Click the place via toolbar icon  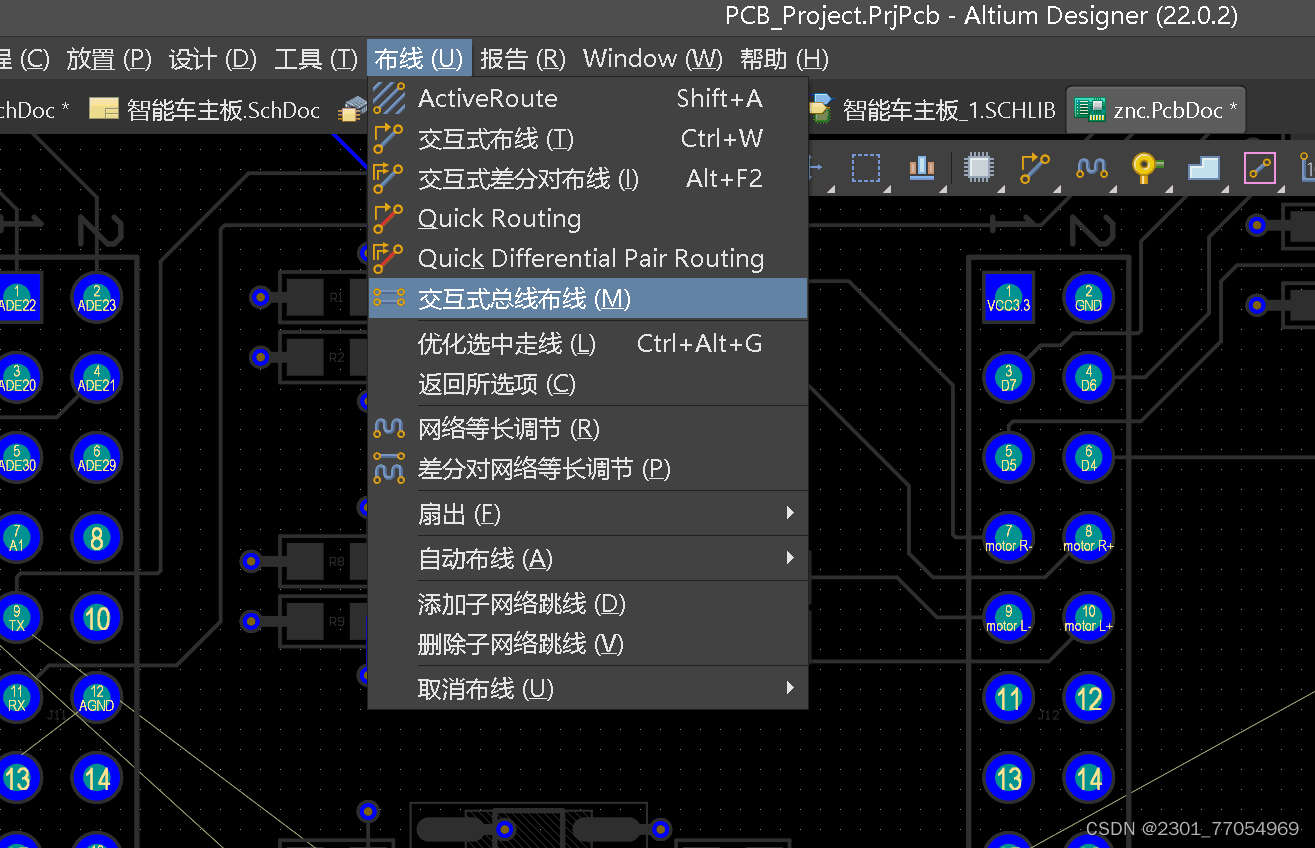coord(1146,168)
